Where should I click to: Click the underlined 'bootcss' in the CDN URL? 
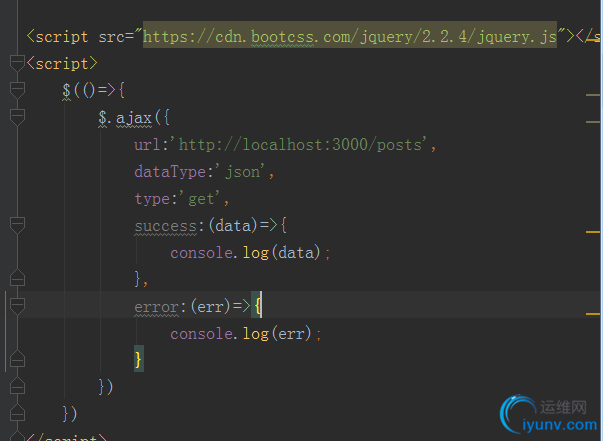point(282,37)
